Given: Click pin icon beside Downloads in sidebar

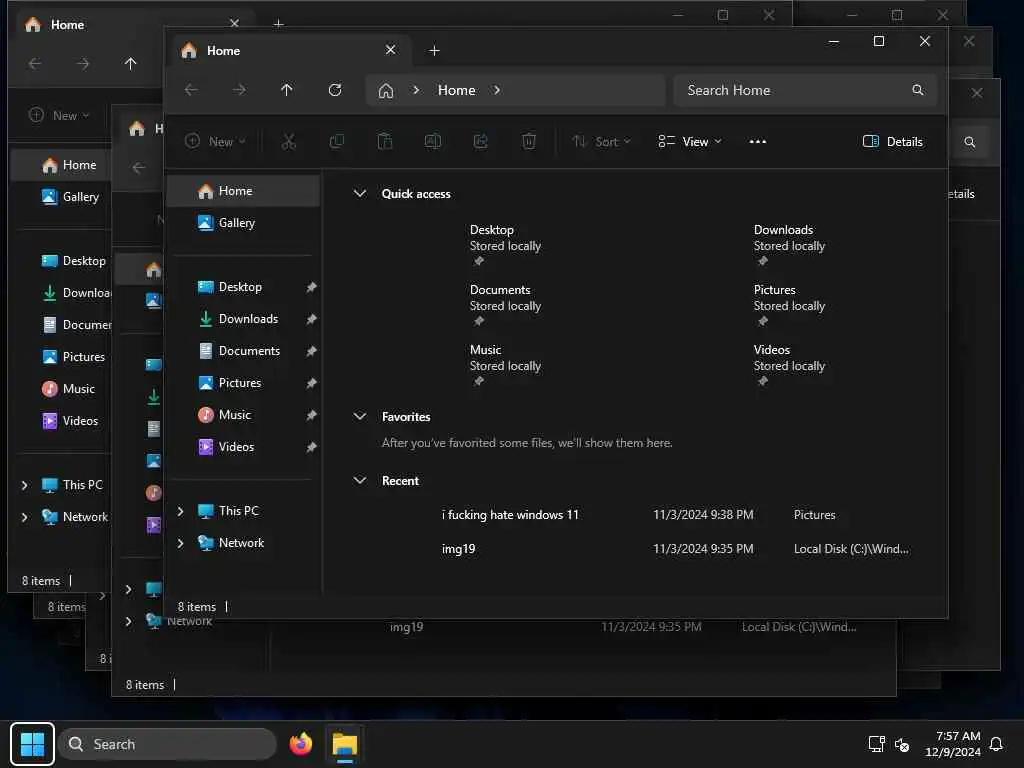Looking at the screenshot, I should (x=312, y=319).
